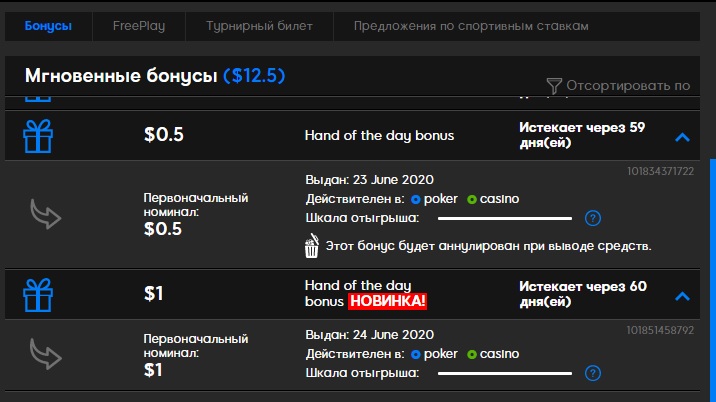The height and width of the screenshot is (402, 716).
Task: Collapse the $1 Hand of the day bonus
Action: [x=682, y=296]
